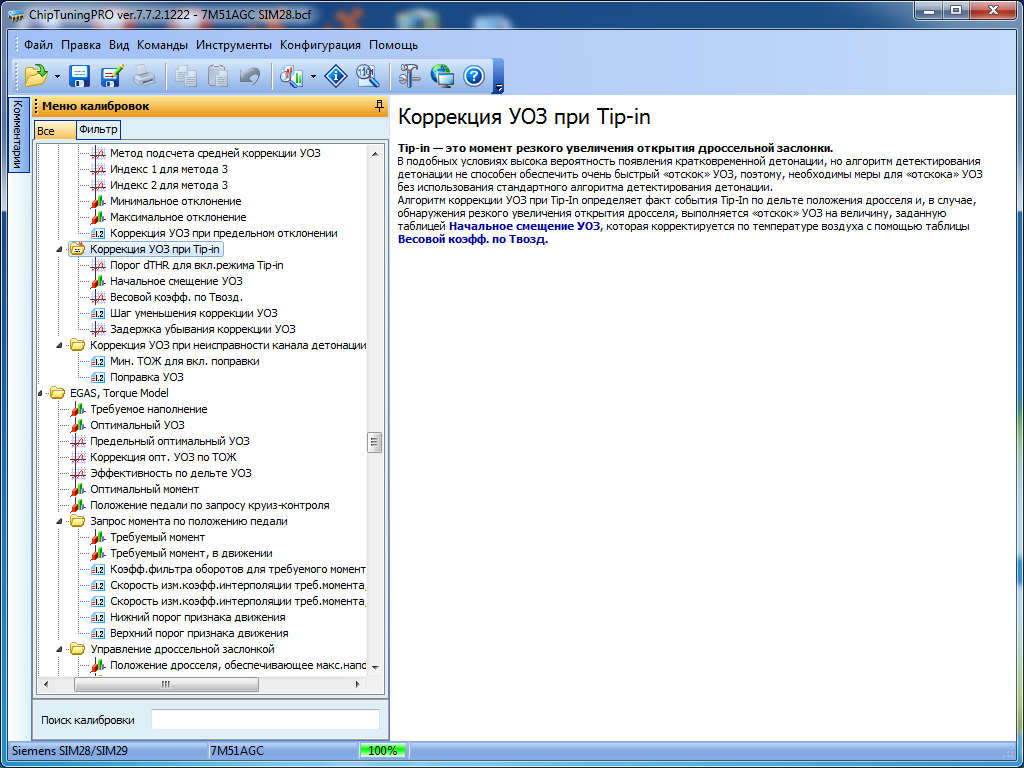The width and height of the screenshot is (1024, 768).
Task: Collapse the EGAS, Torque Model folder
Action: pyautogui.click(x=42, y=393)
